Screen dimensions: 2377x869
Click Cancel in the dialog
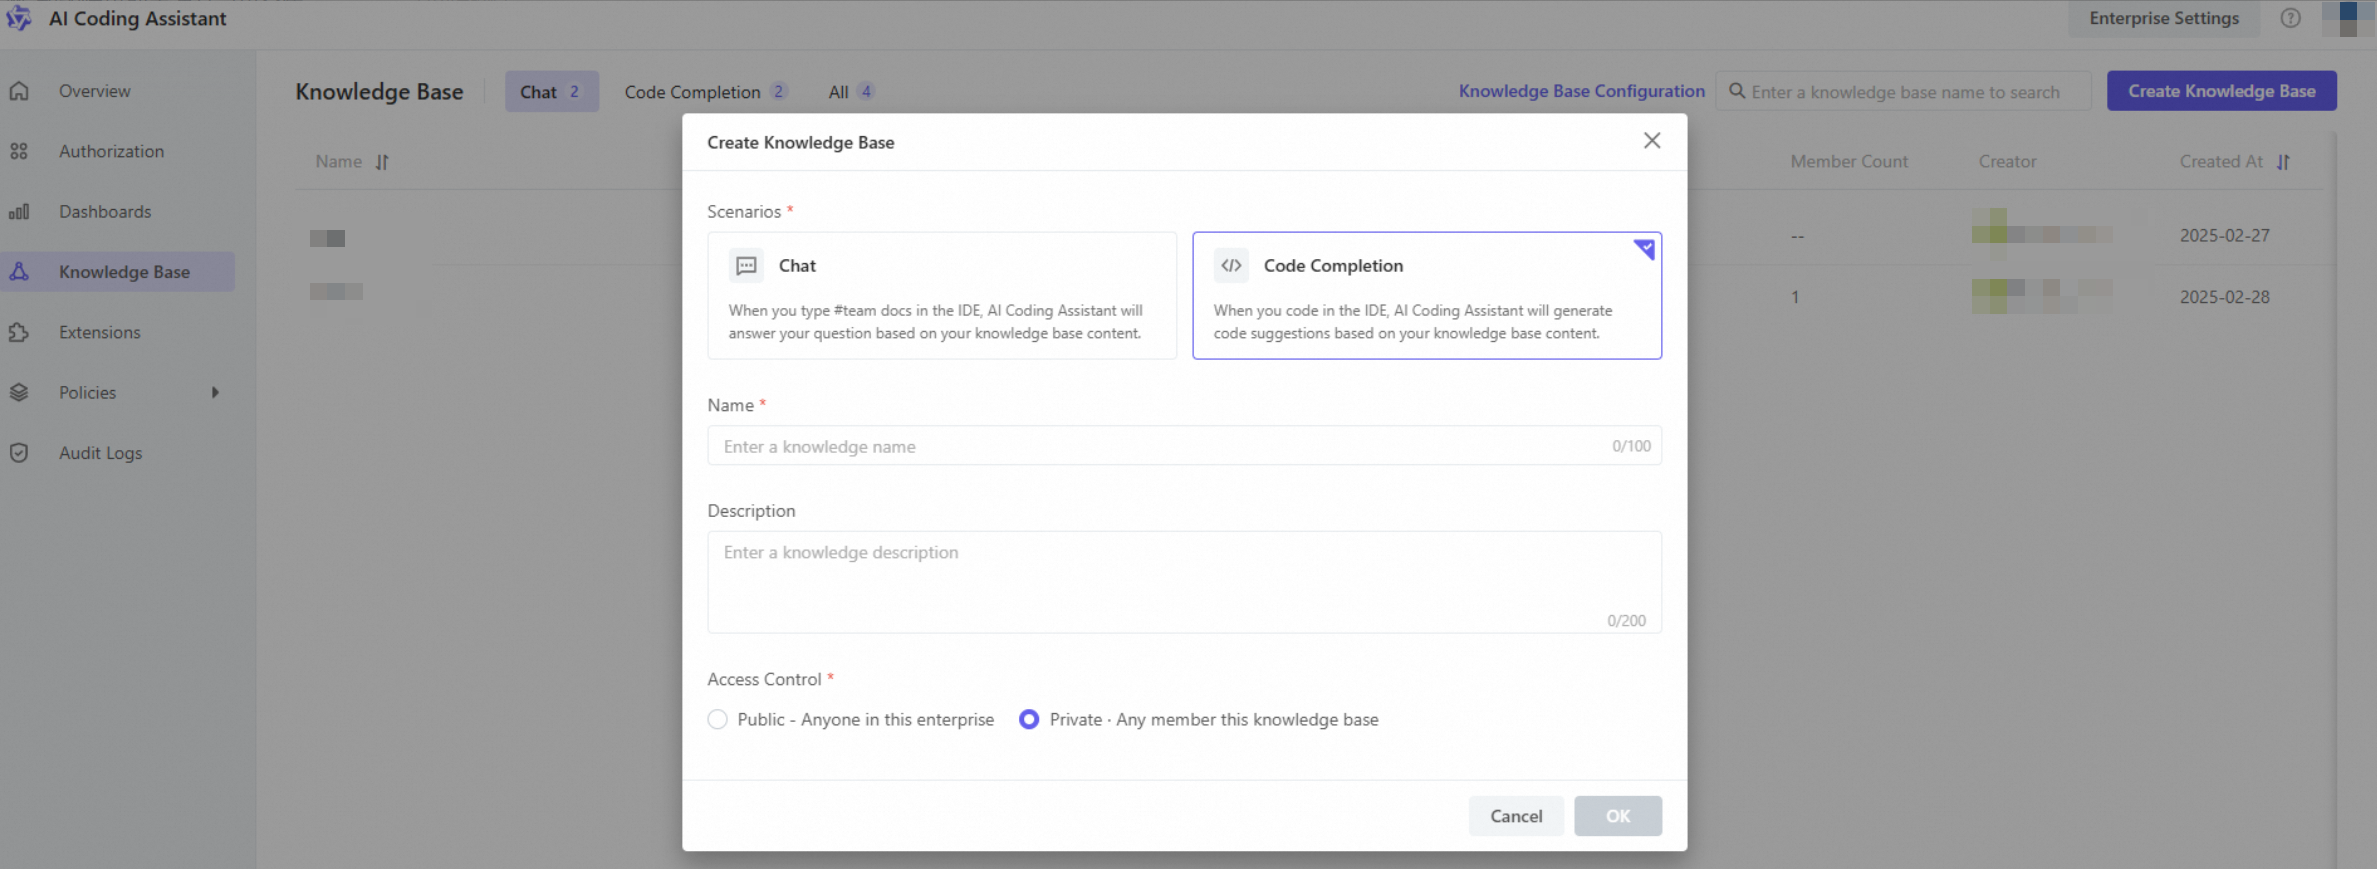[x=1515, y=816]
